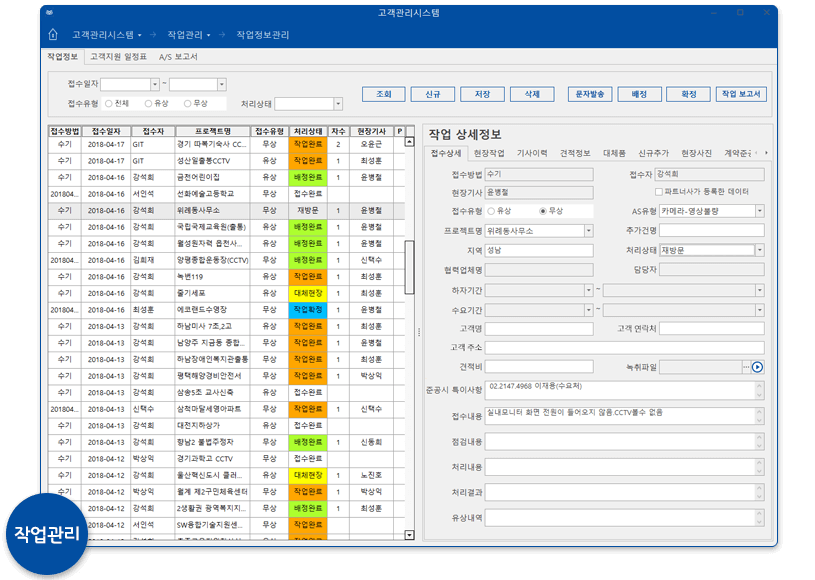The height and width of the screenshot is (580, 815).
Task: Play the recording file with the play icon
Action: click(x=757, y=367)
